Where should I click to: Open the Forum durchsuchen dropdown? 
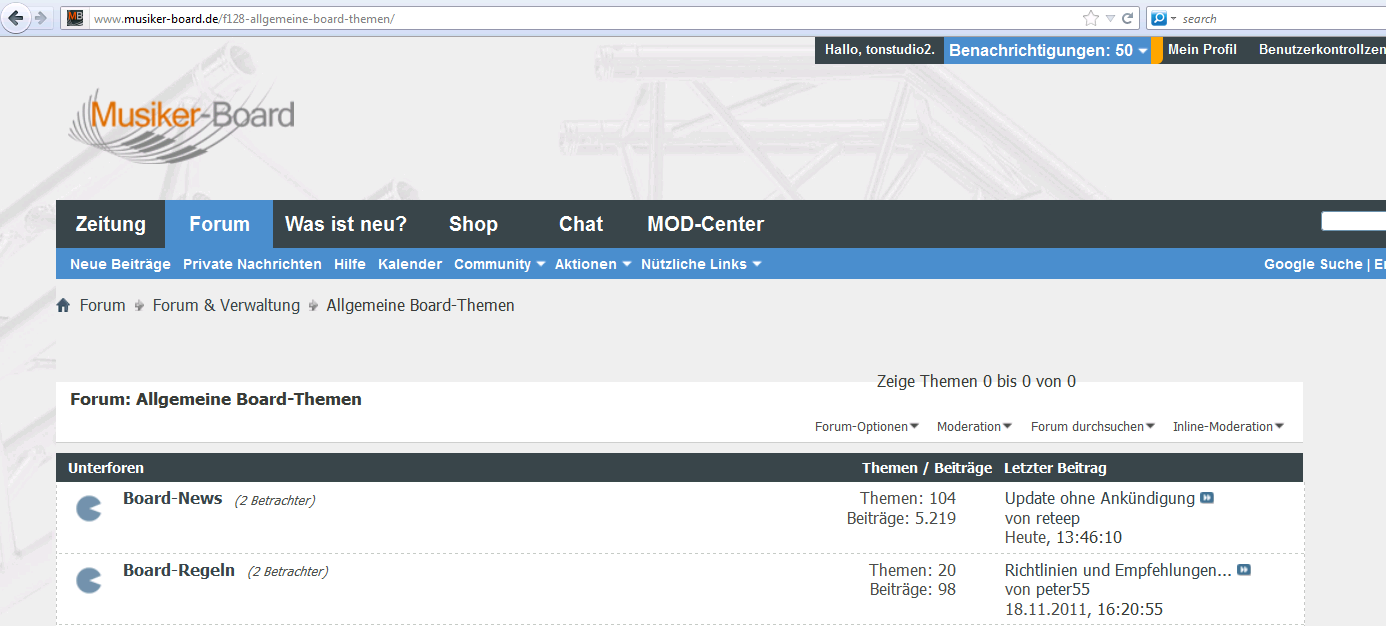coord(1093,426)
